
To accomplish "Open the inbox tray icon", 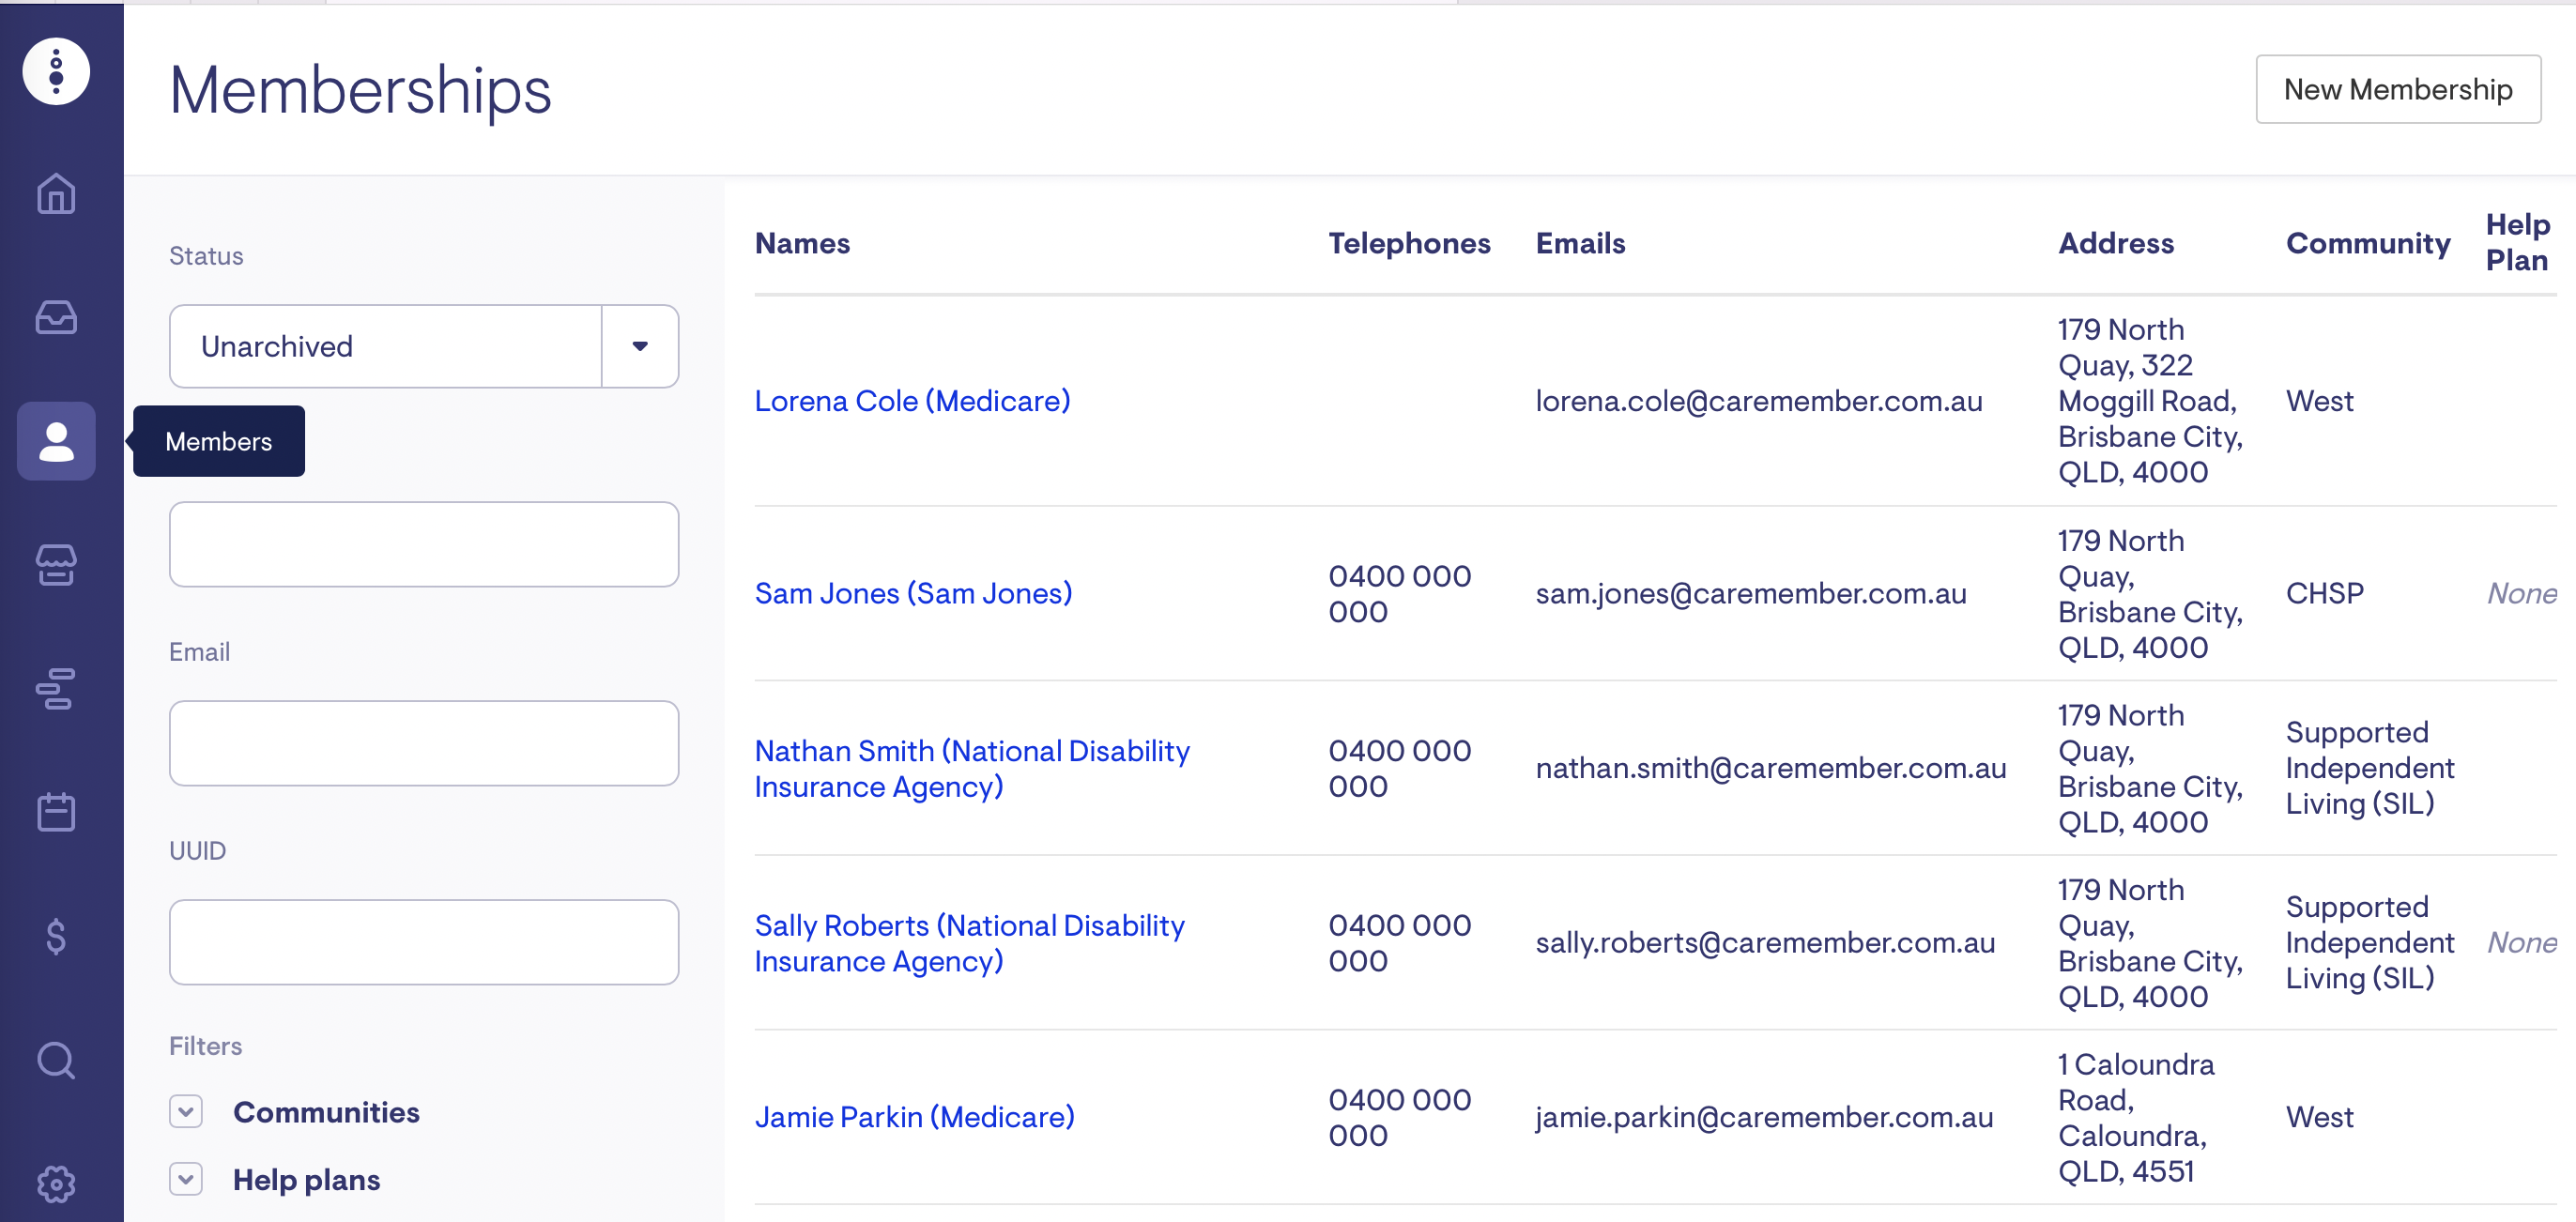I will click(56, 317).
